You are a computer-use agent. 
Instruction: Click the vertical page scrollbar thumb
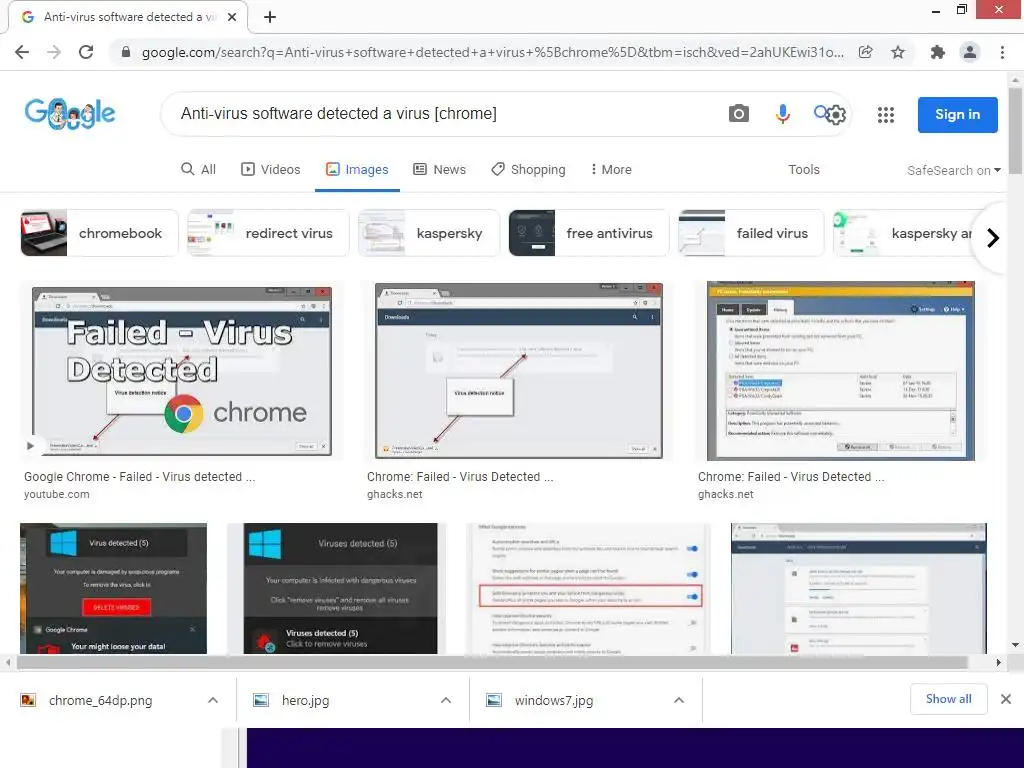tap(1016, 131)
